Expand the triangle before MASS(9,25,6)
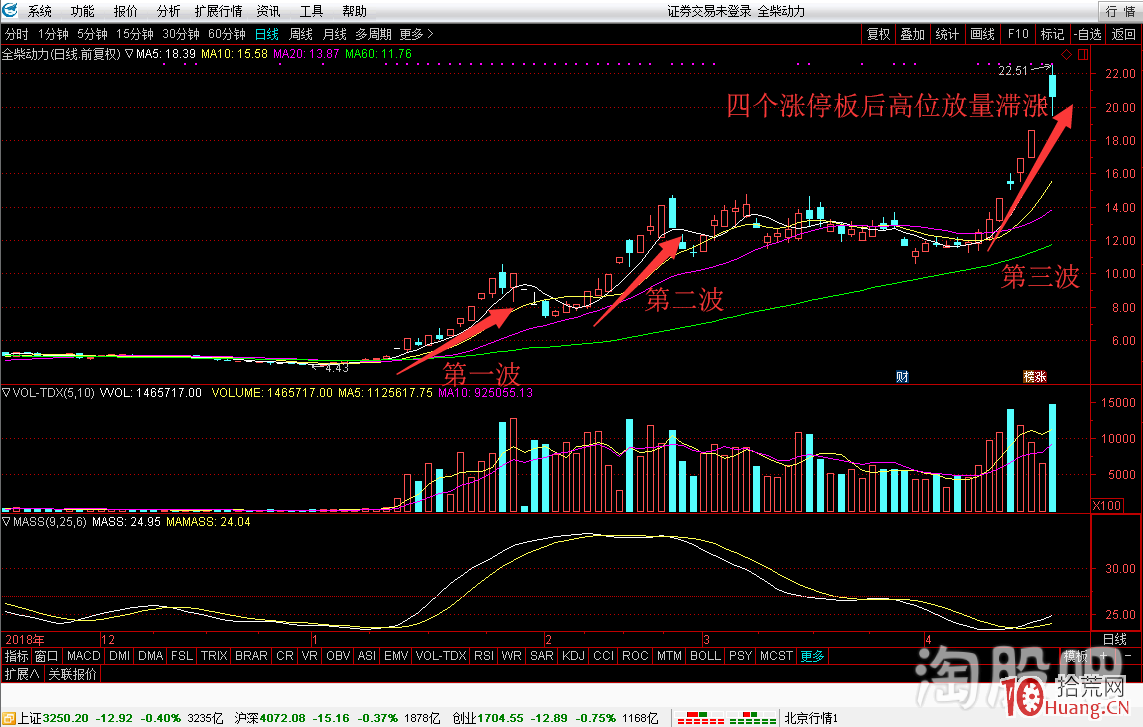Screen dimensions: 1143x727 7,521
